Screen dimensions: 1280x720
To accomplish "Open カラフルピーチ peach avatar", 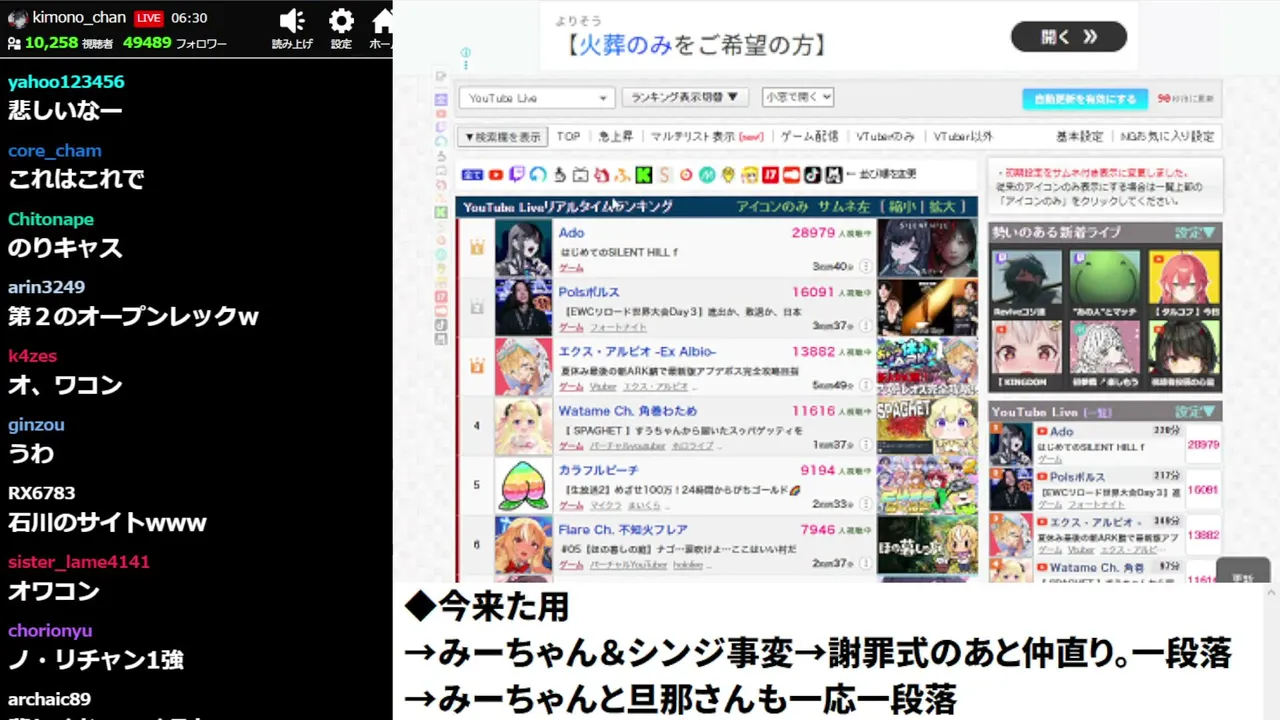I will tap(523, 485).
